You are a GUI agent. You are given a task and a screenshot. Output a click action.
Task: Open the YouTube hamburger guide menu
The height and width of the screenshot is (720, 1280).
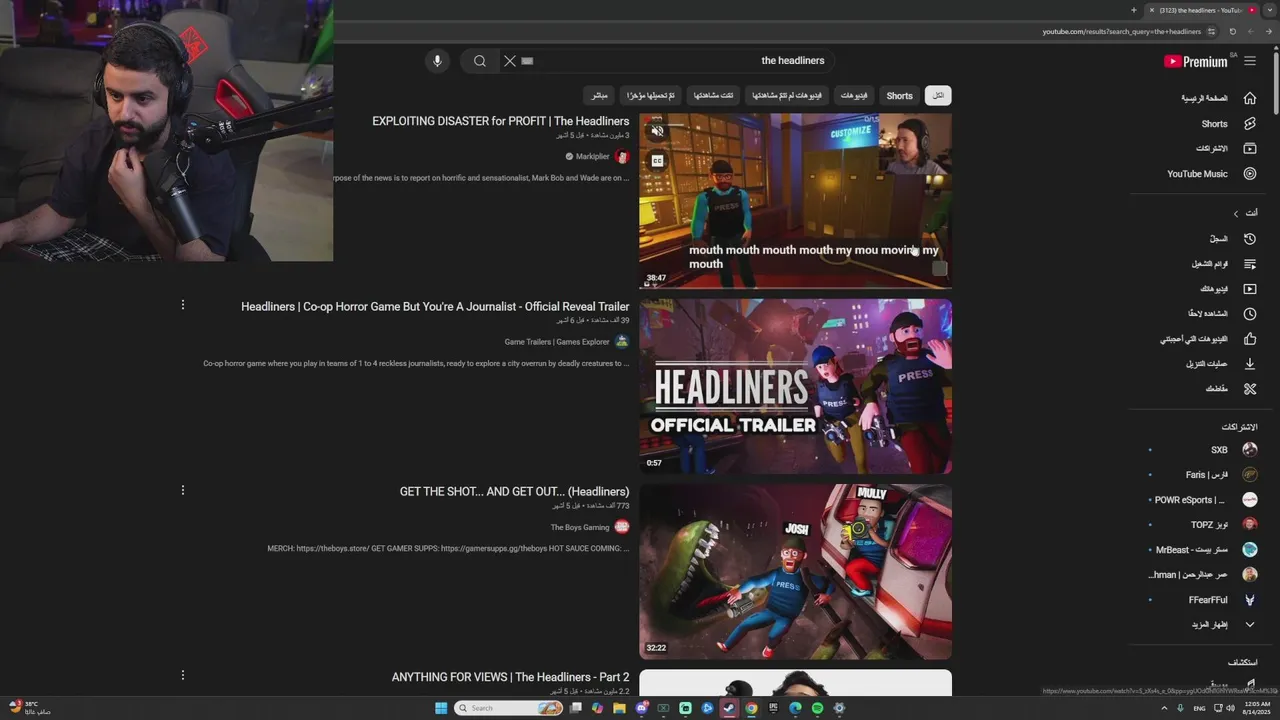1250,61
